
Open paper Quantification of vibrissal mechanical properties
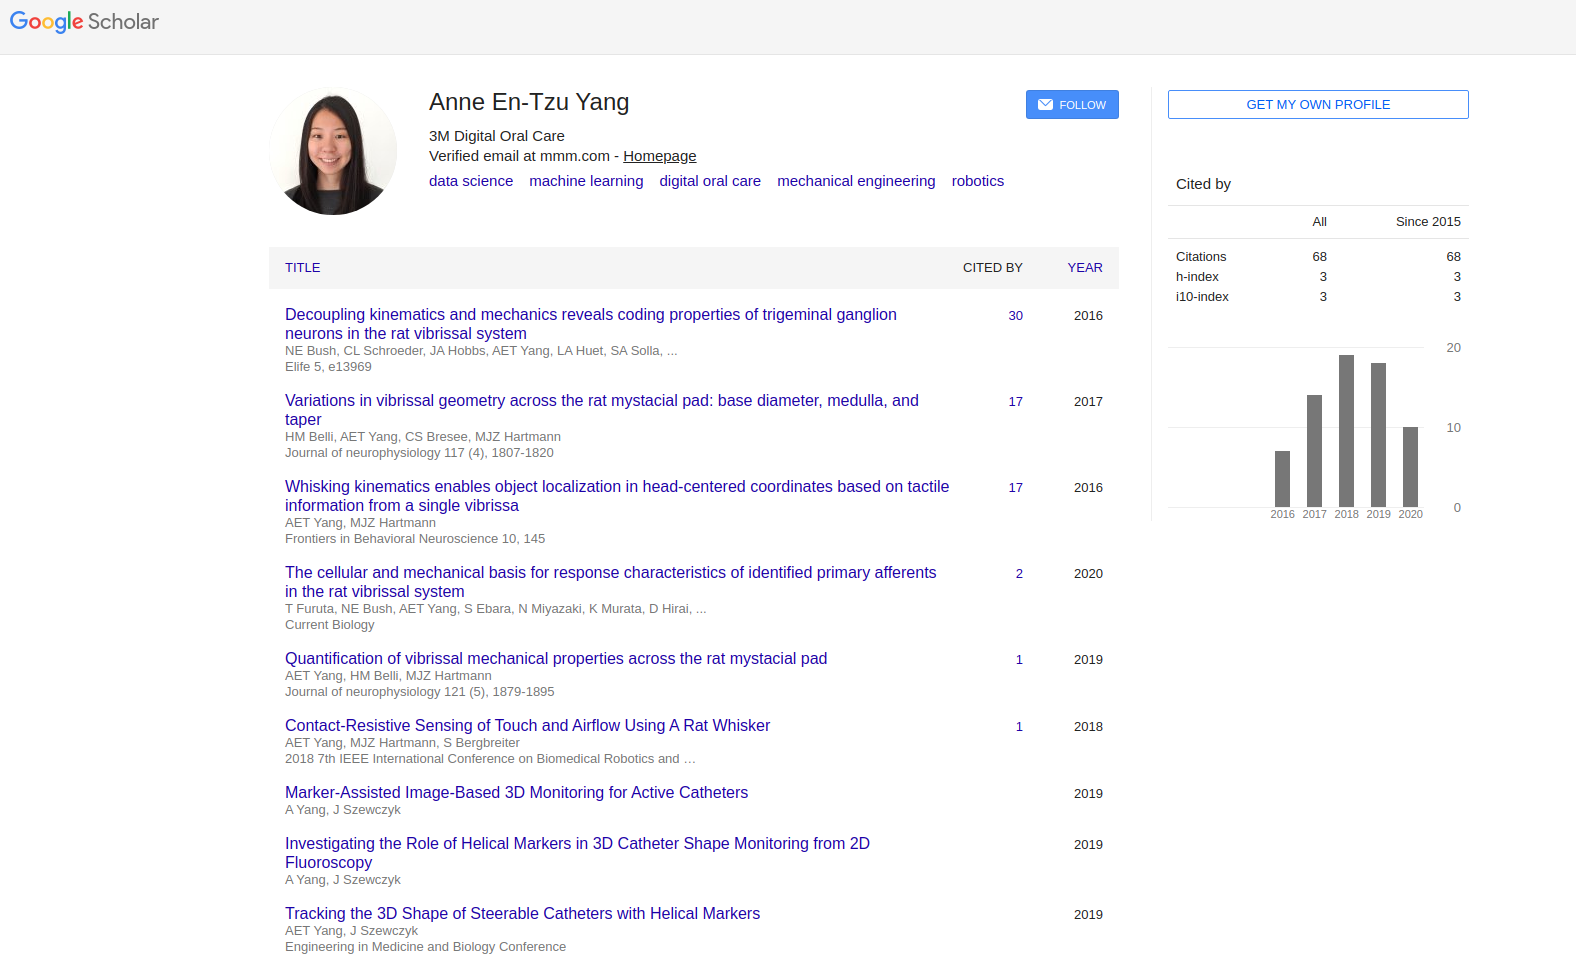pos(556,659)
